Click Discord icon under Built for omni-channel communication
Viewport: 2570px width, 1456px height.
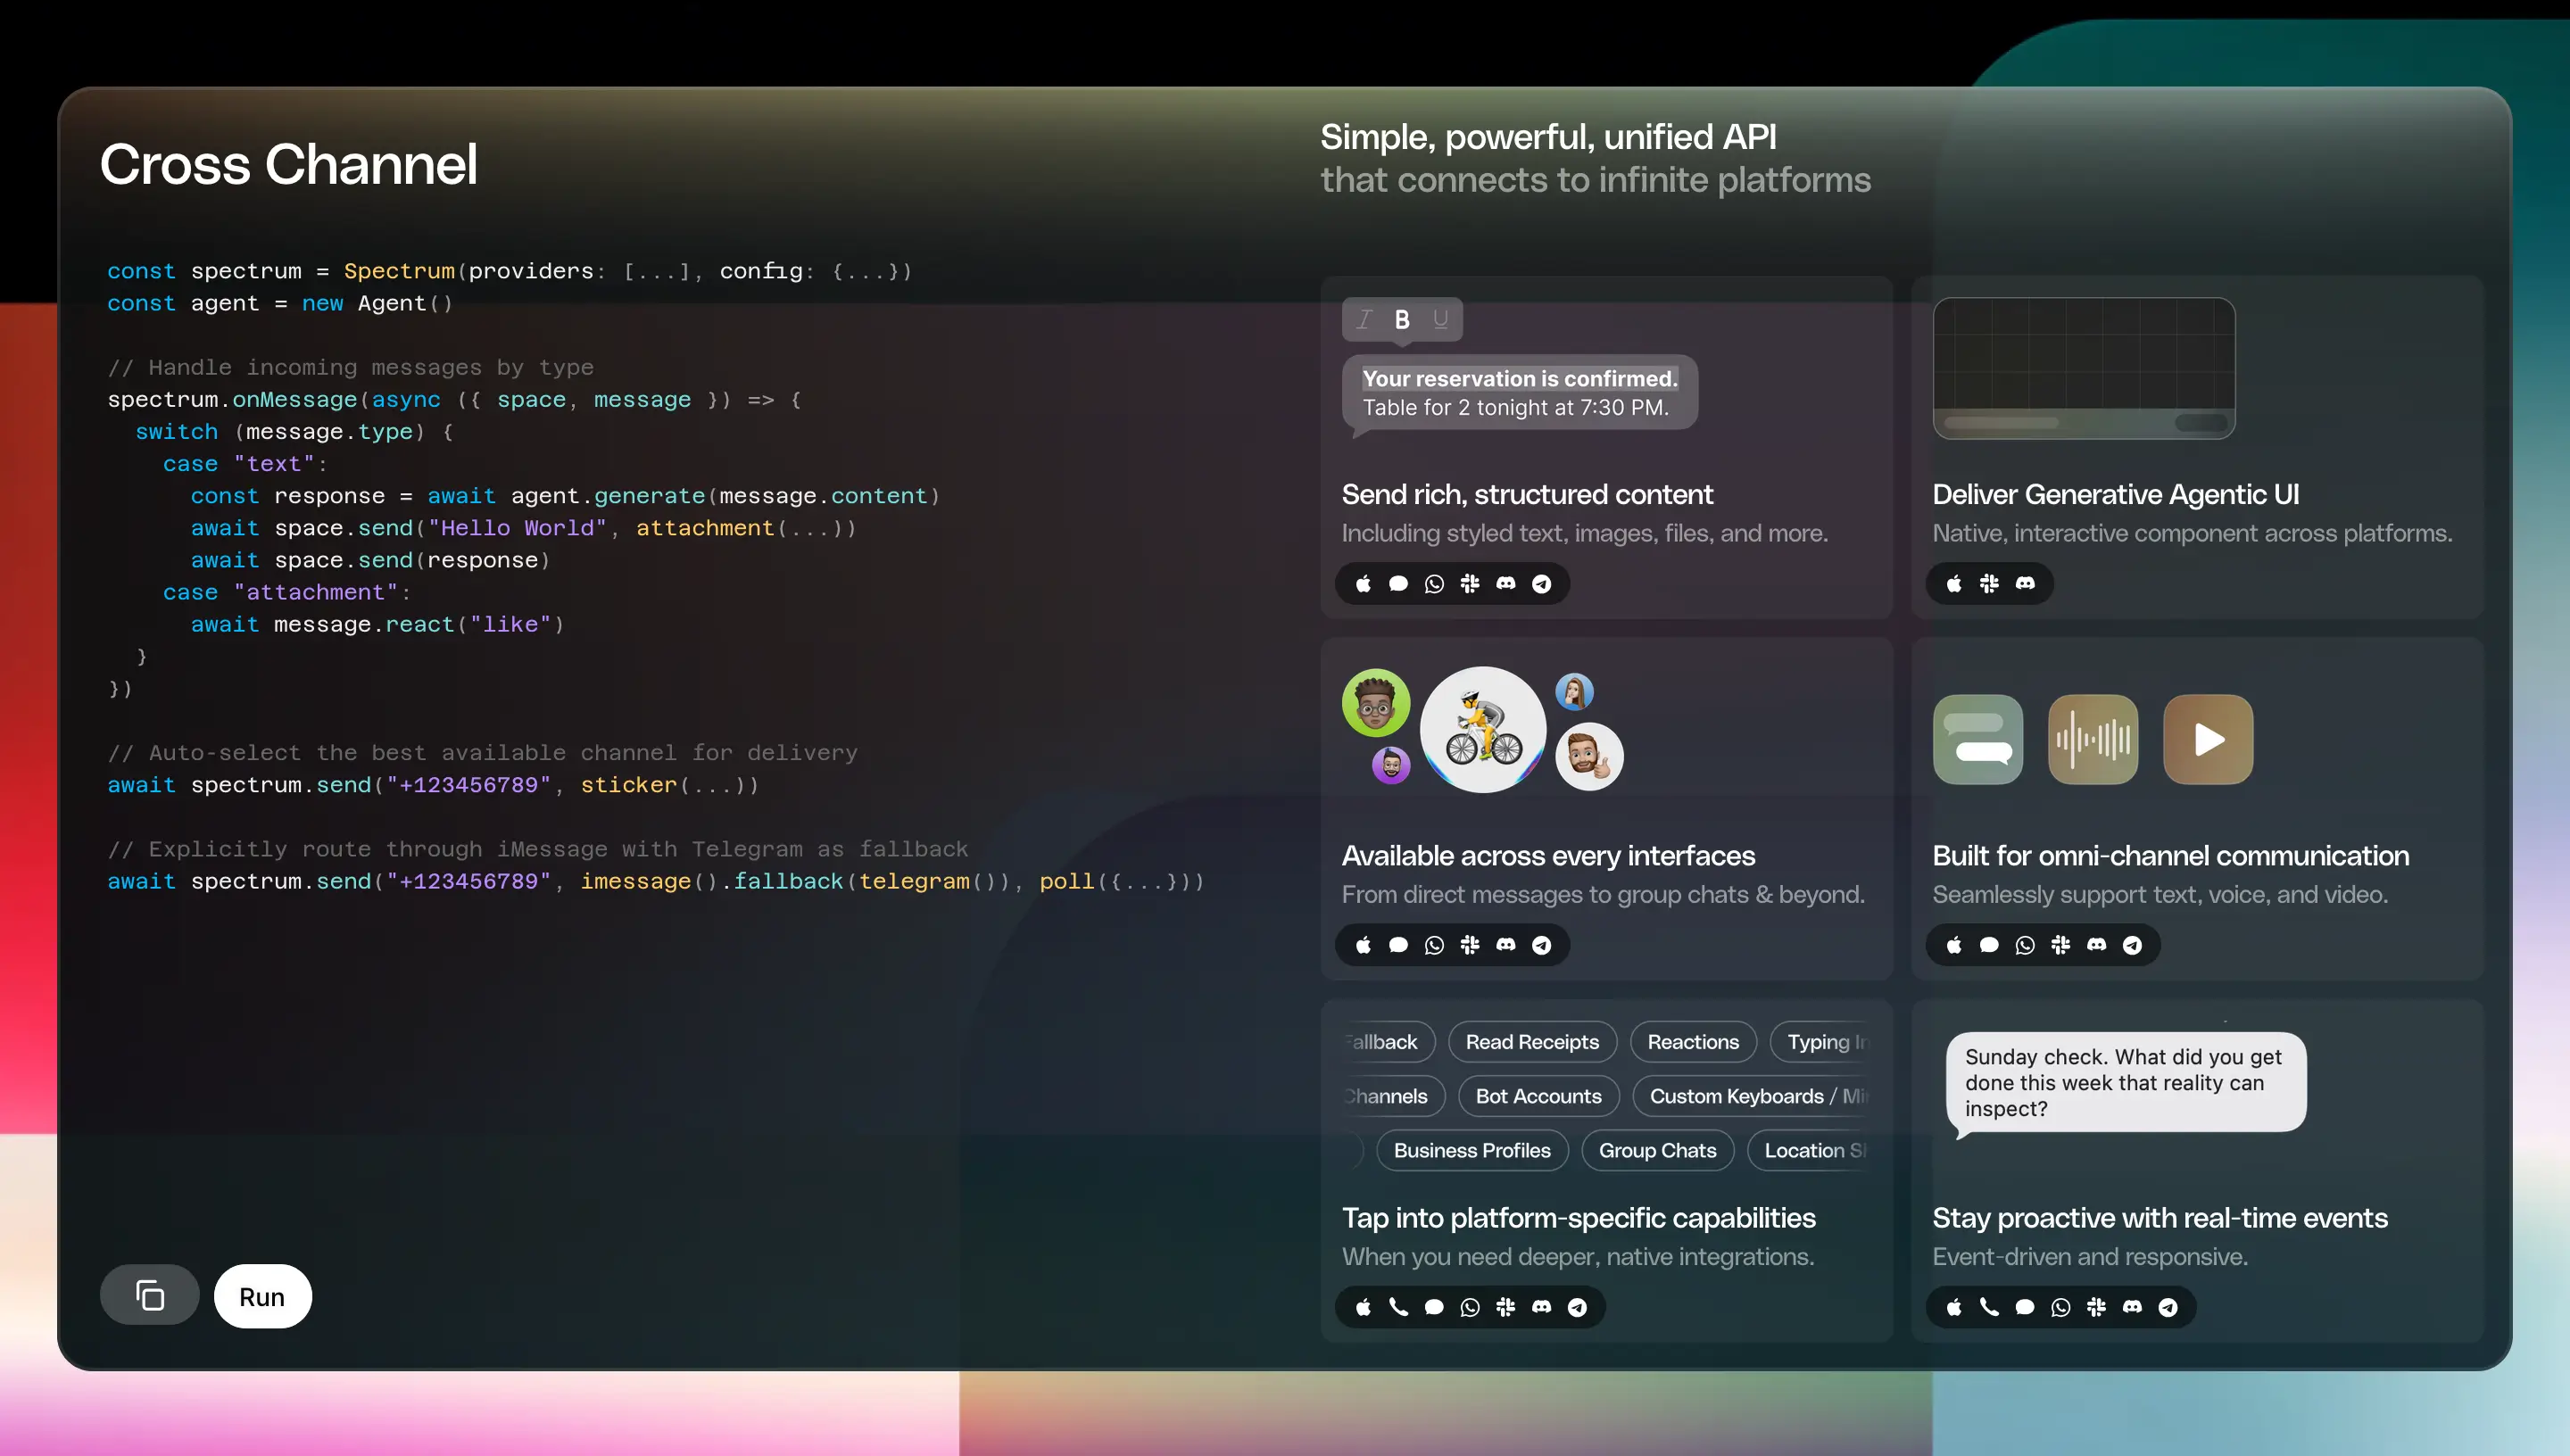(x=2097, y=945)
